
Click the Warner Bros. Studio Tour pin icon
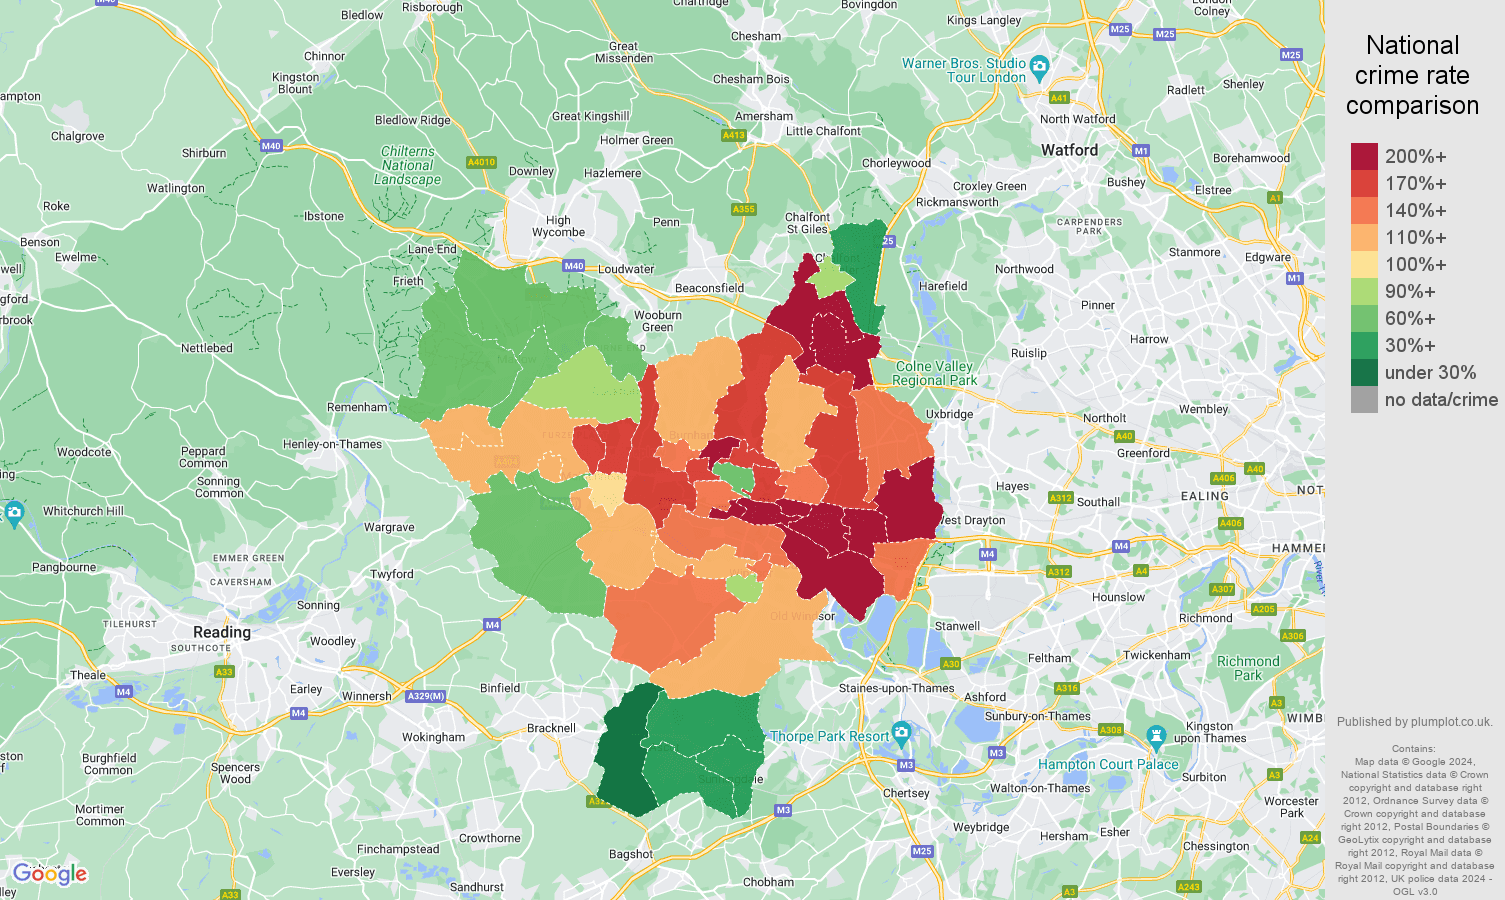click(1039, 68)
